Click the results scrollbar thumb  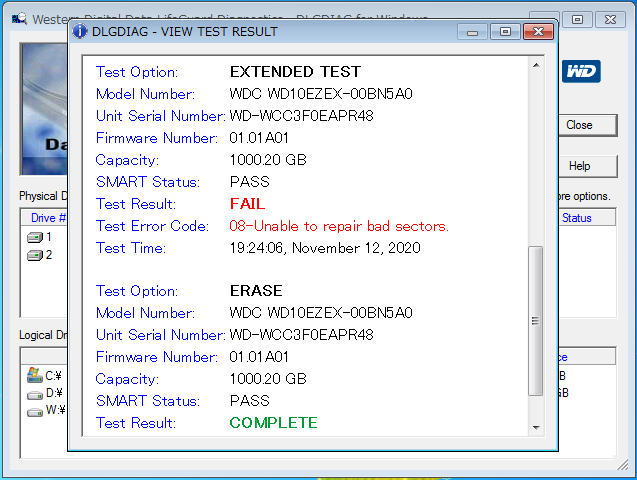tap(535, 321)
